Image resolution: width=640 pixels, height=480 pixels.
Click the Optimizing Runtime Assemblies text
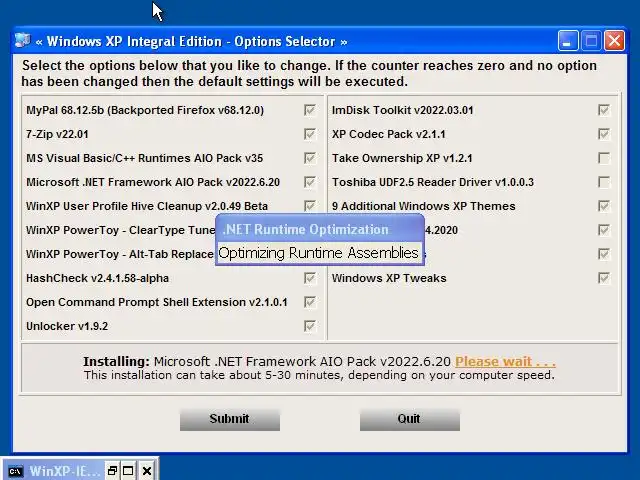pyautogui.click(x=318, y=253)
